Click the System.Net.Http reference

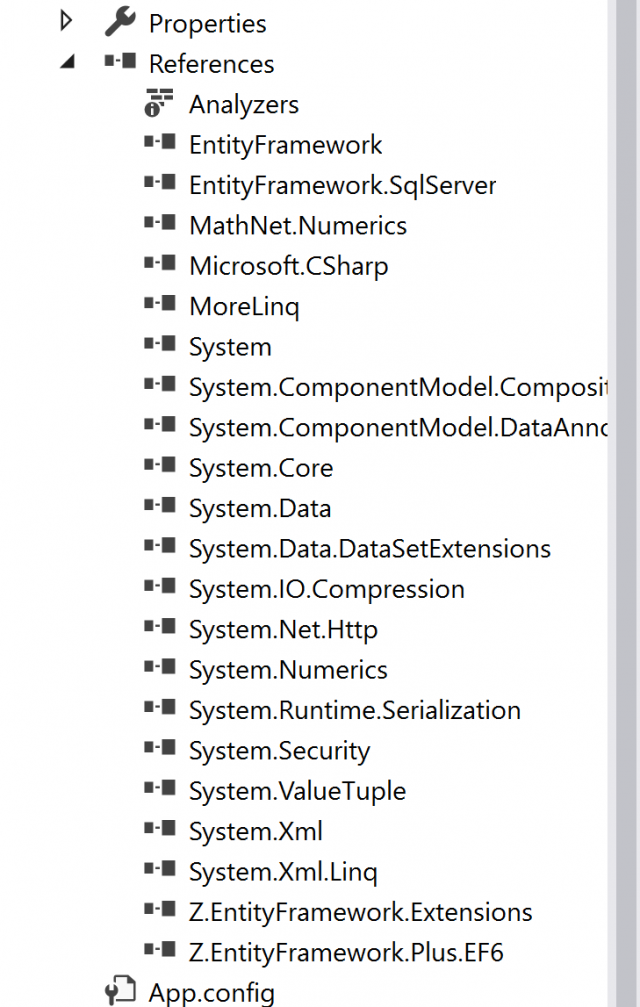(x=283, y=629)
